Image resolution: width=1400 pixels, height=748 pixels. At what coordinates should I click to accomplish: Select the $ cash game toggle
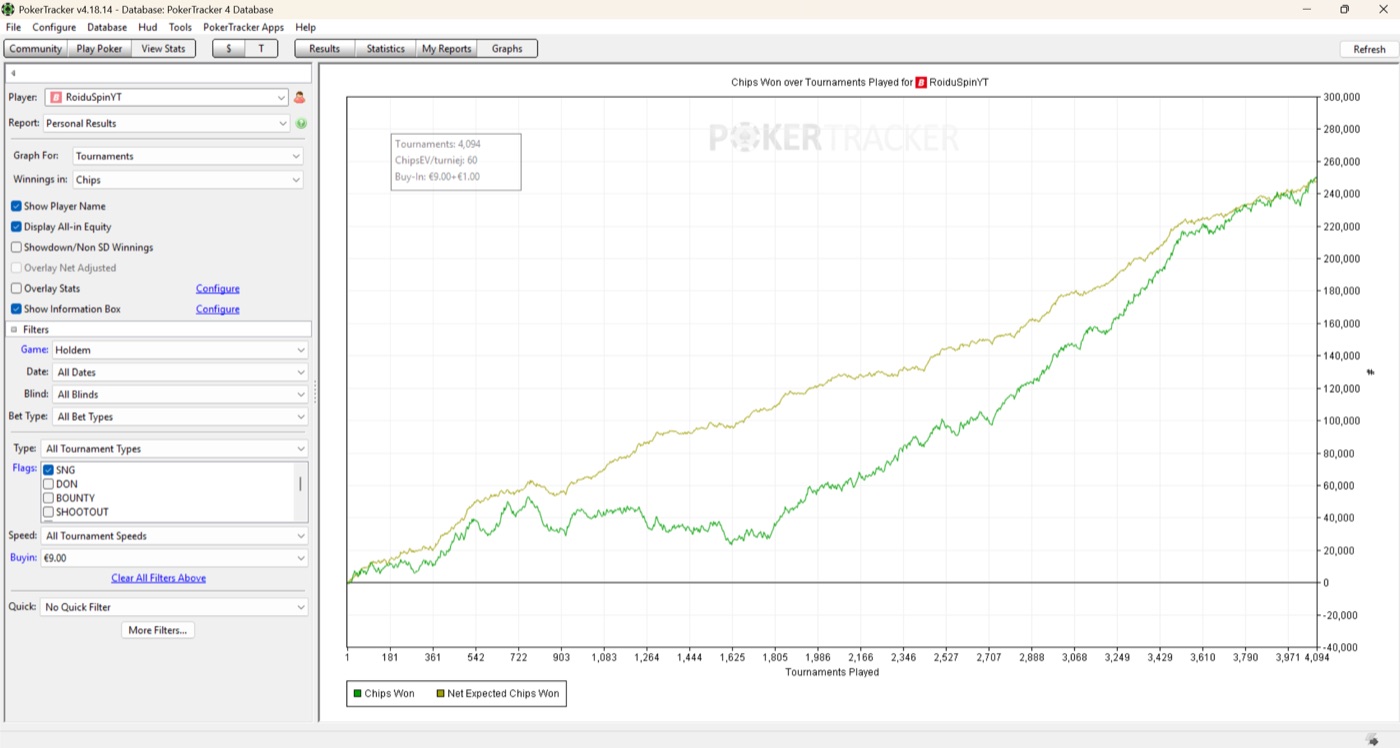pyautogui.click(x=229, y=48)
